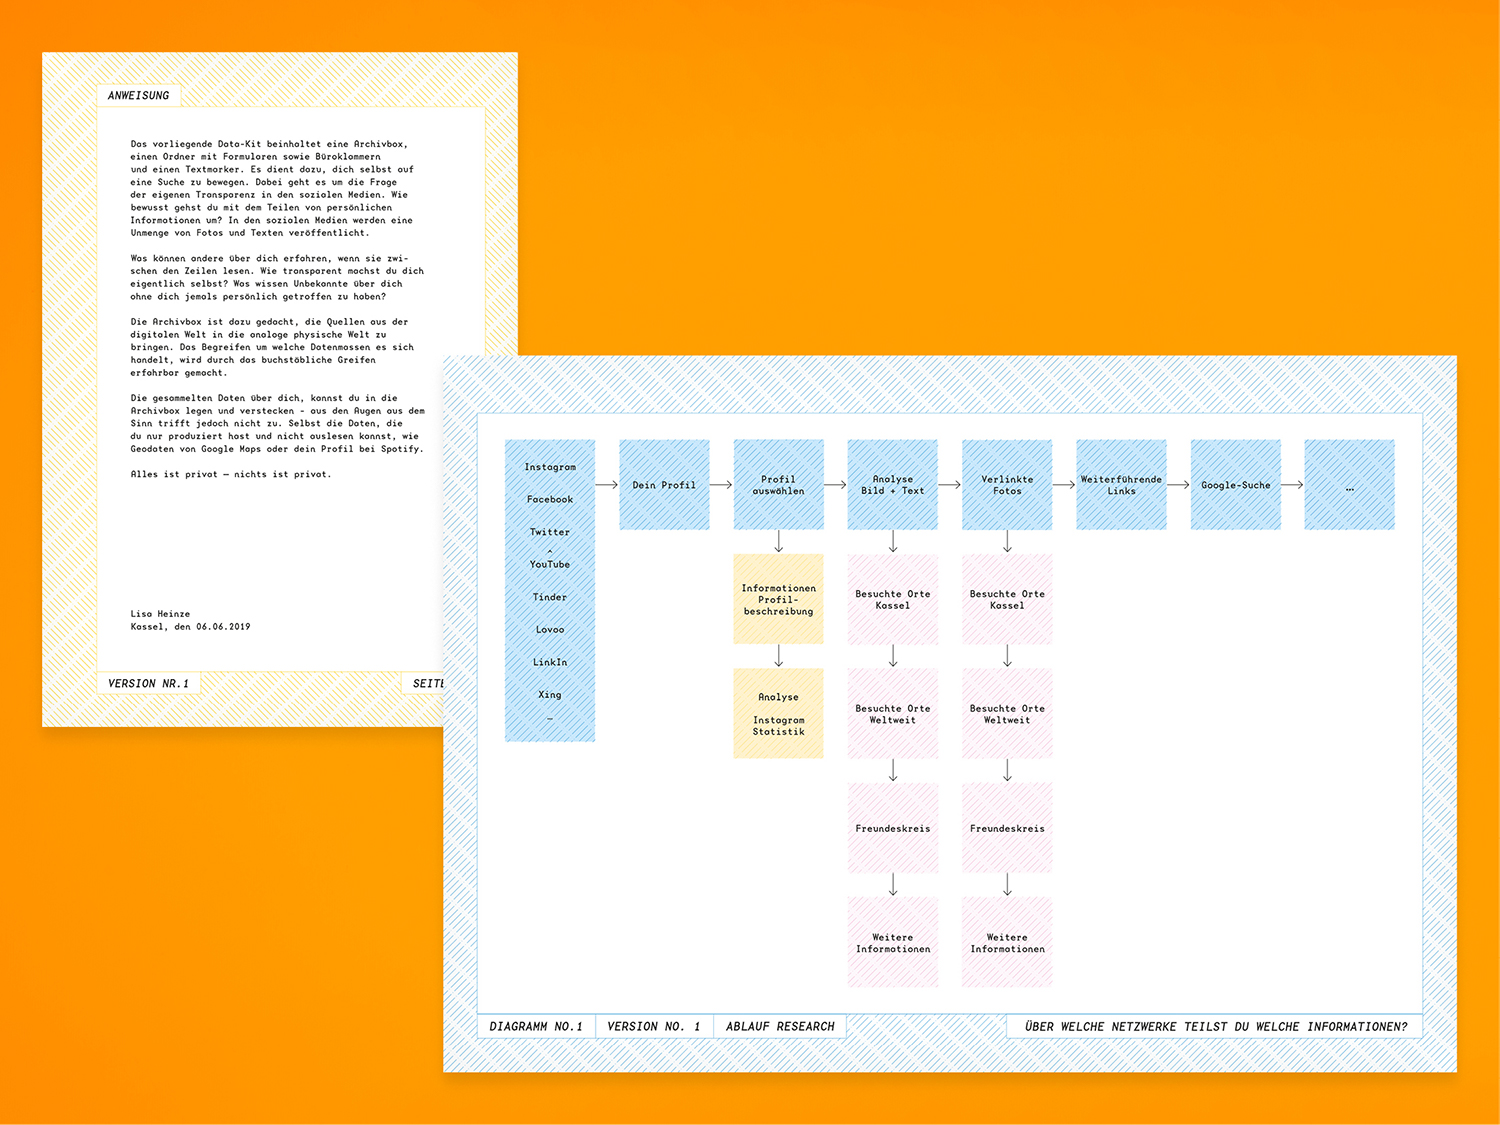
Task: Click the line 'Alles ist privat – nichts ist privat.'
Action: [x=230, y=474]
